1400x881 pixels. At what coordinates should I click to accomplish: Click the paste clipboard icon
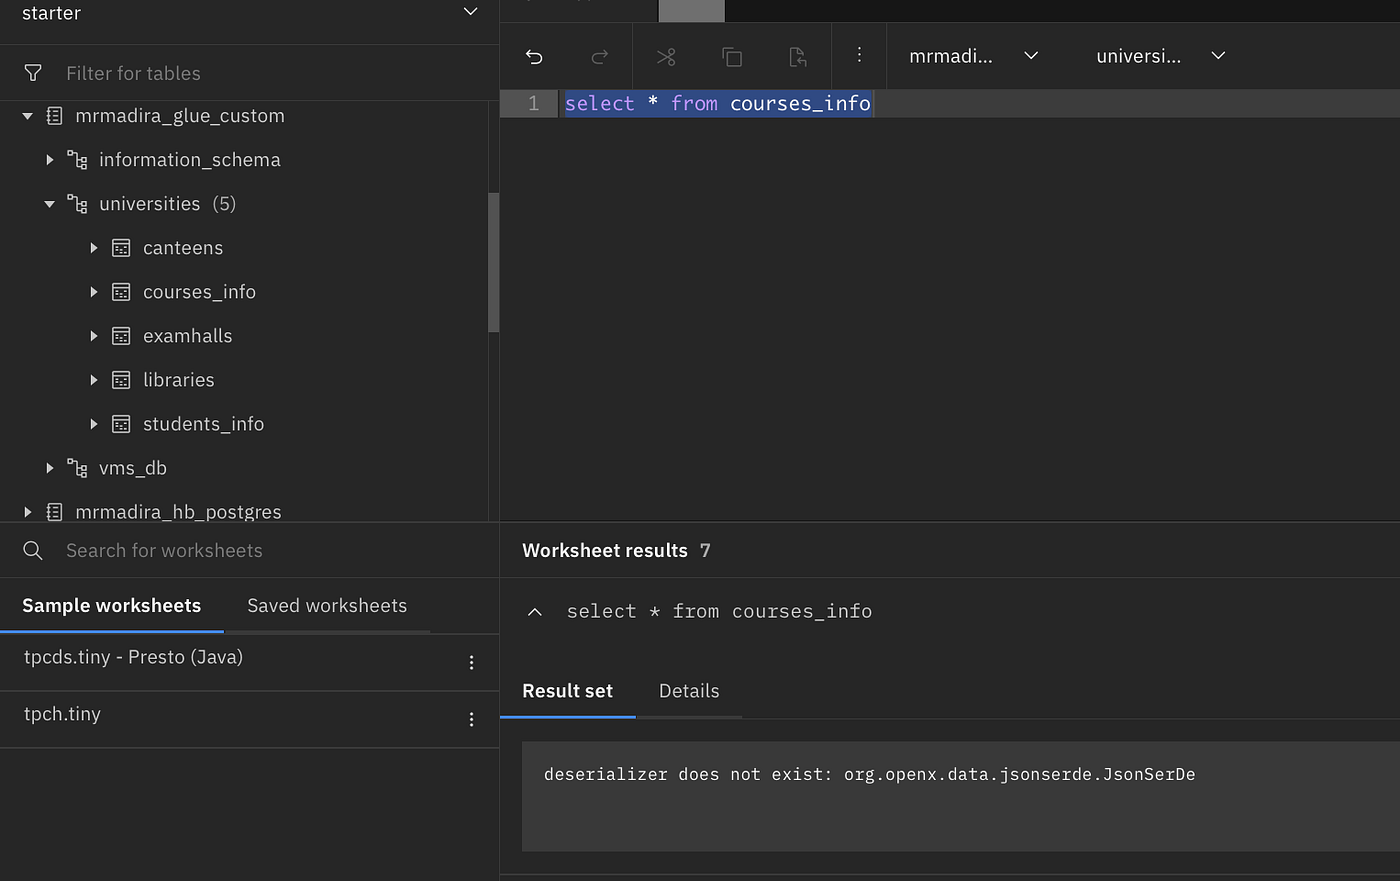click(x=797, y=56)
